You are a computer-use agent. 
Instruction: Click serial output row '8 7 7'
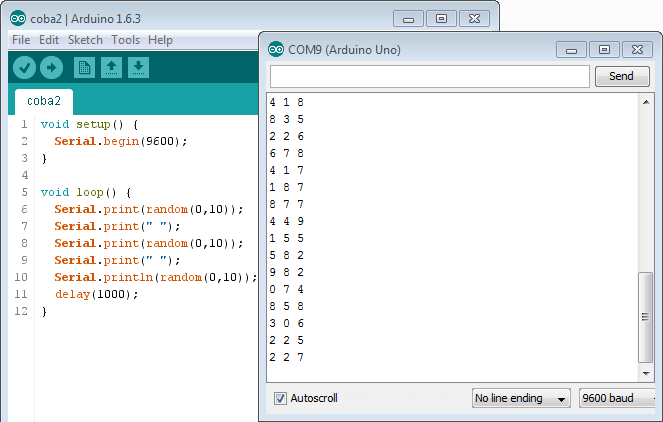click(287, 204)
